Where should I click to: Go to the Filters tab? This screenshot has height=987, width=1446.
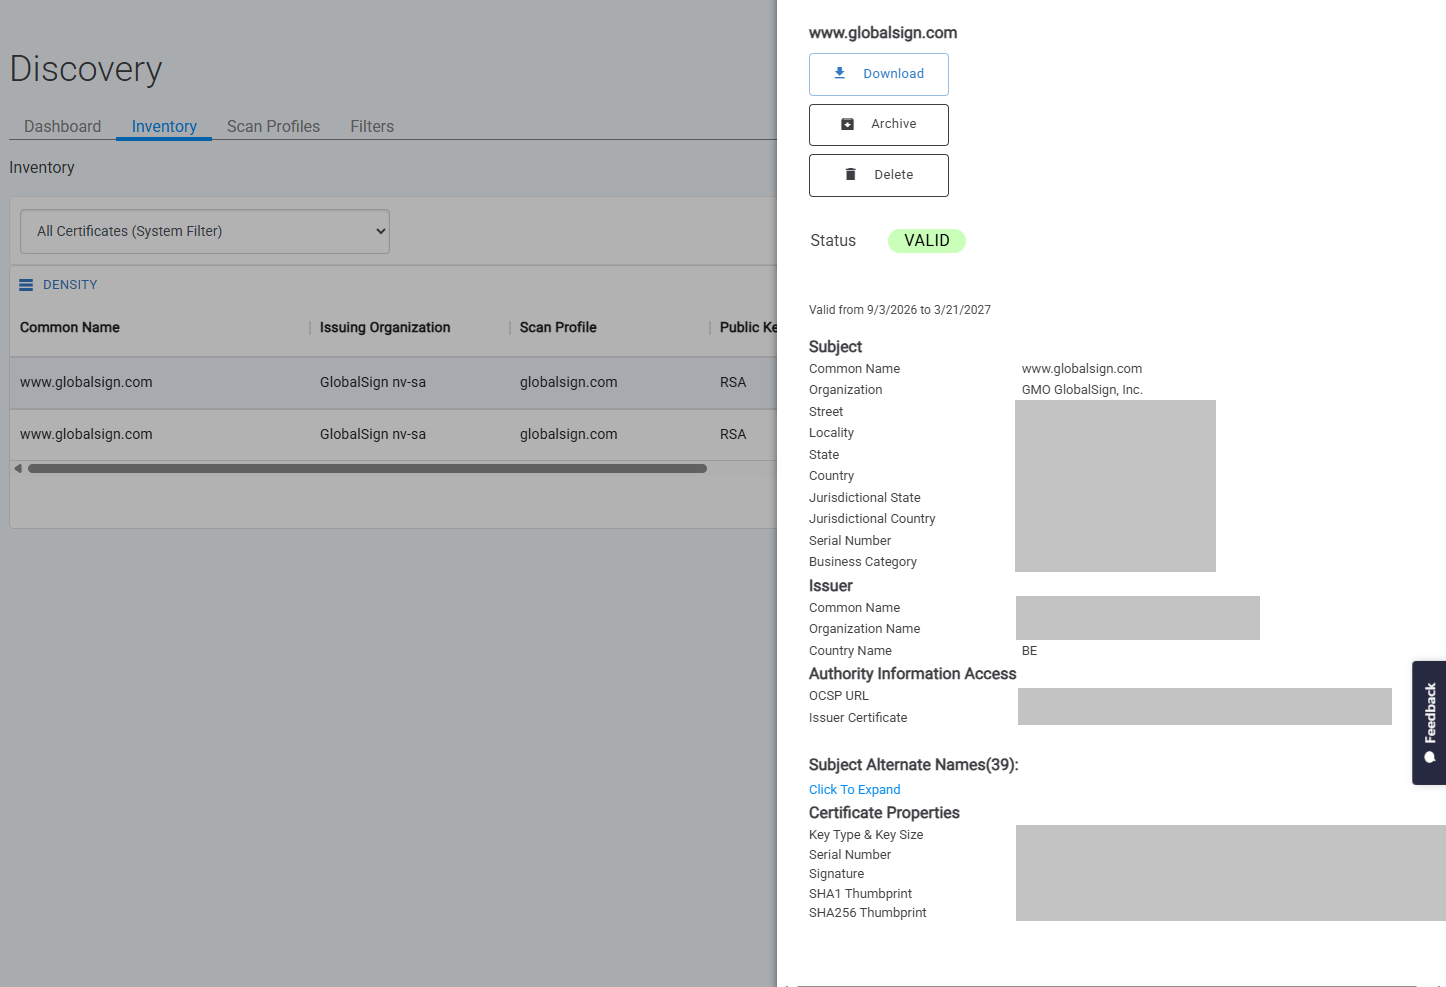[x=372, y=126]
